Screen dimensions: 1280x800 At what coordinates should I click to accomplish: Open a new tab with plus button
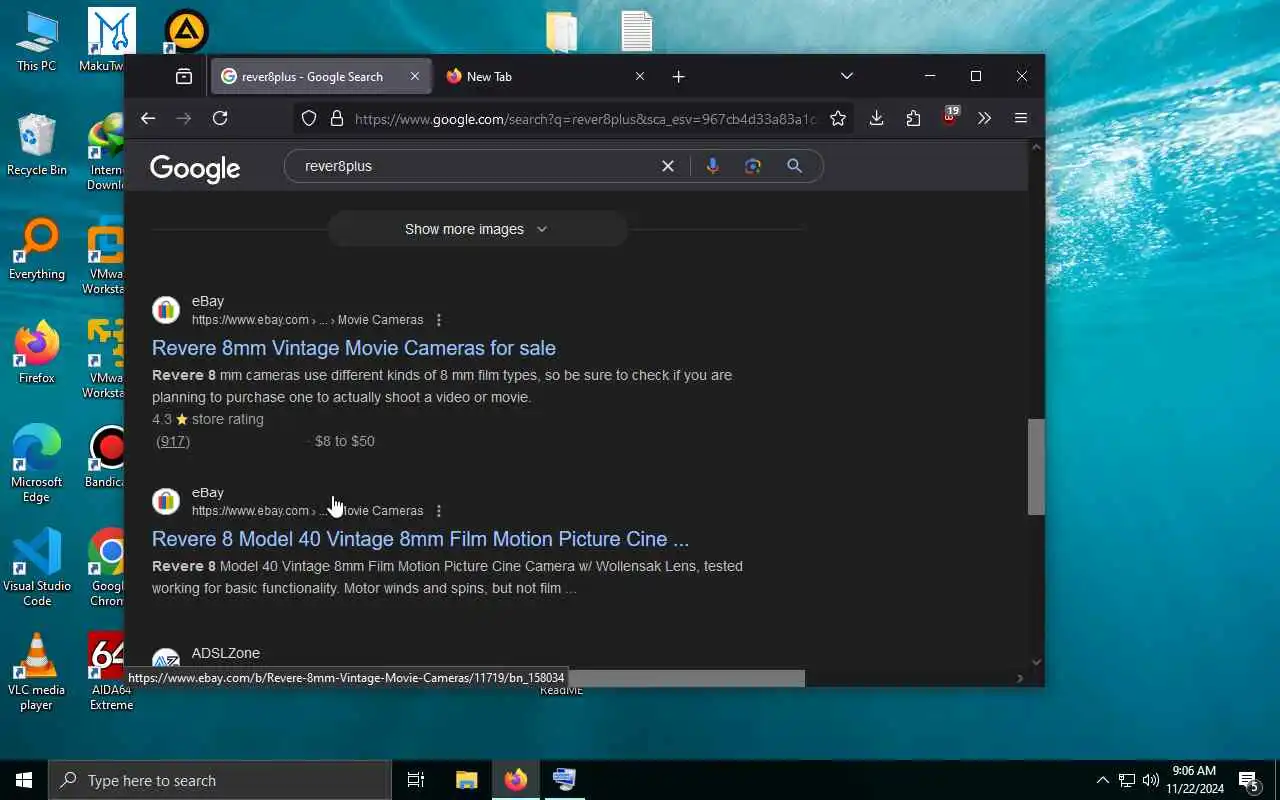tap(679, 76)
